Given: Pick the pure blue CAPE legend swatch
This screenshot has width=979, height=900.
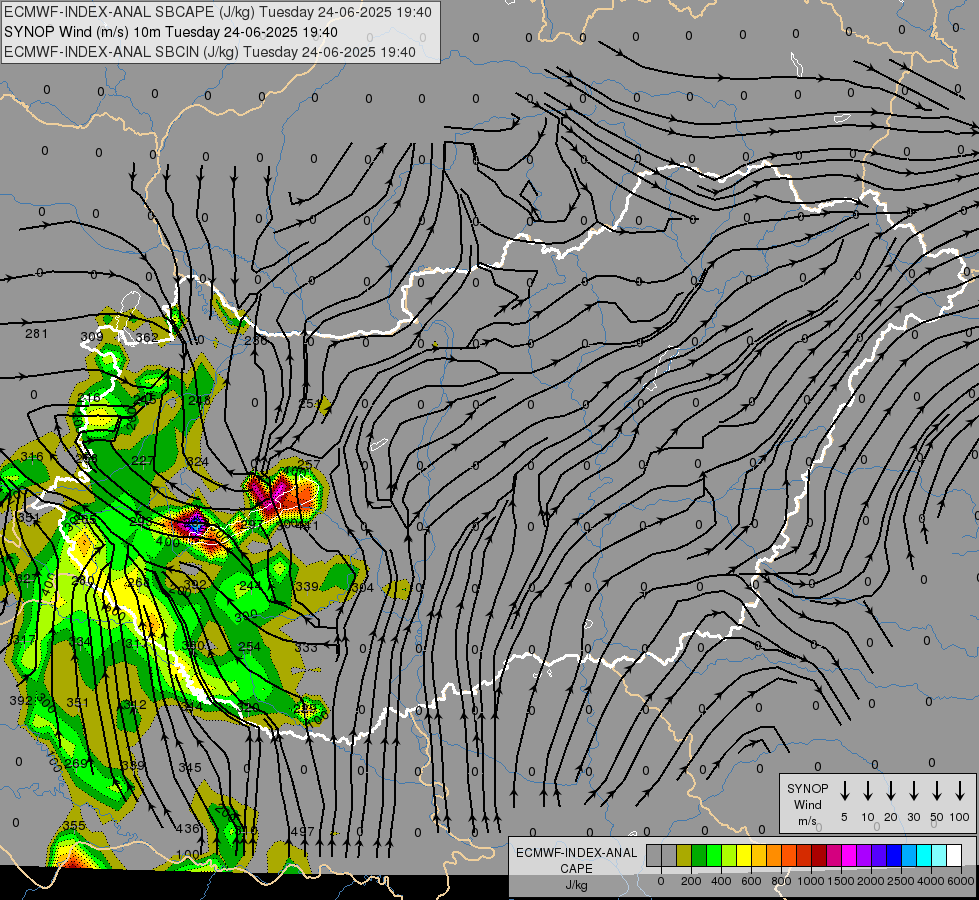Looking at the screenshot, I should coord(894,856).
